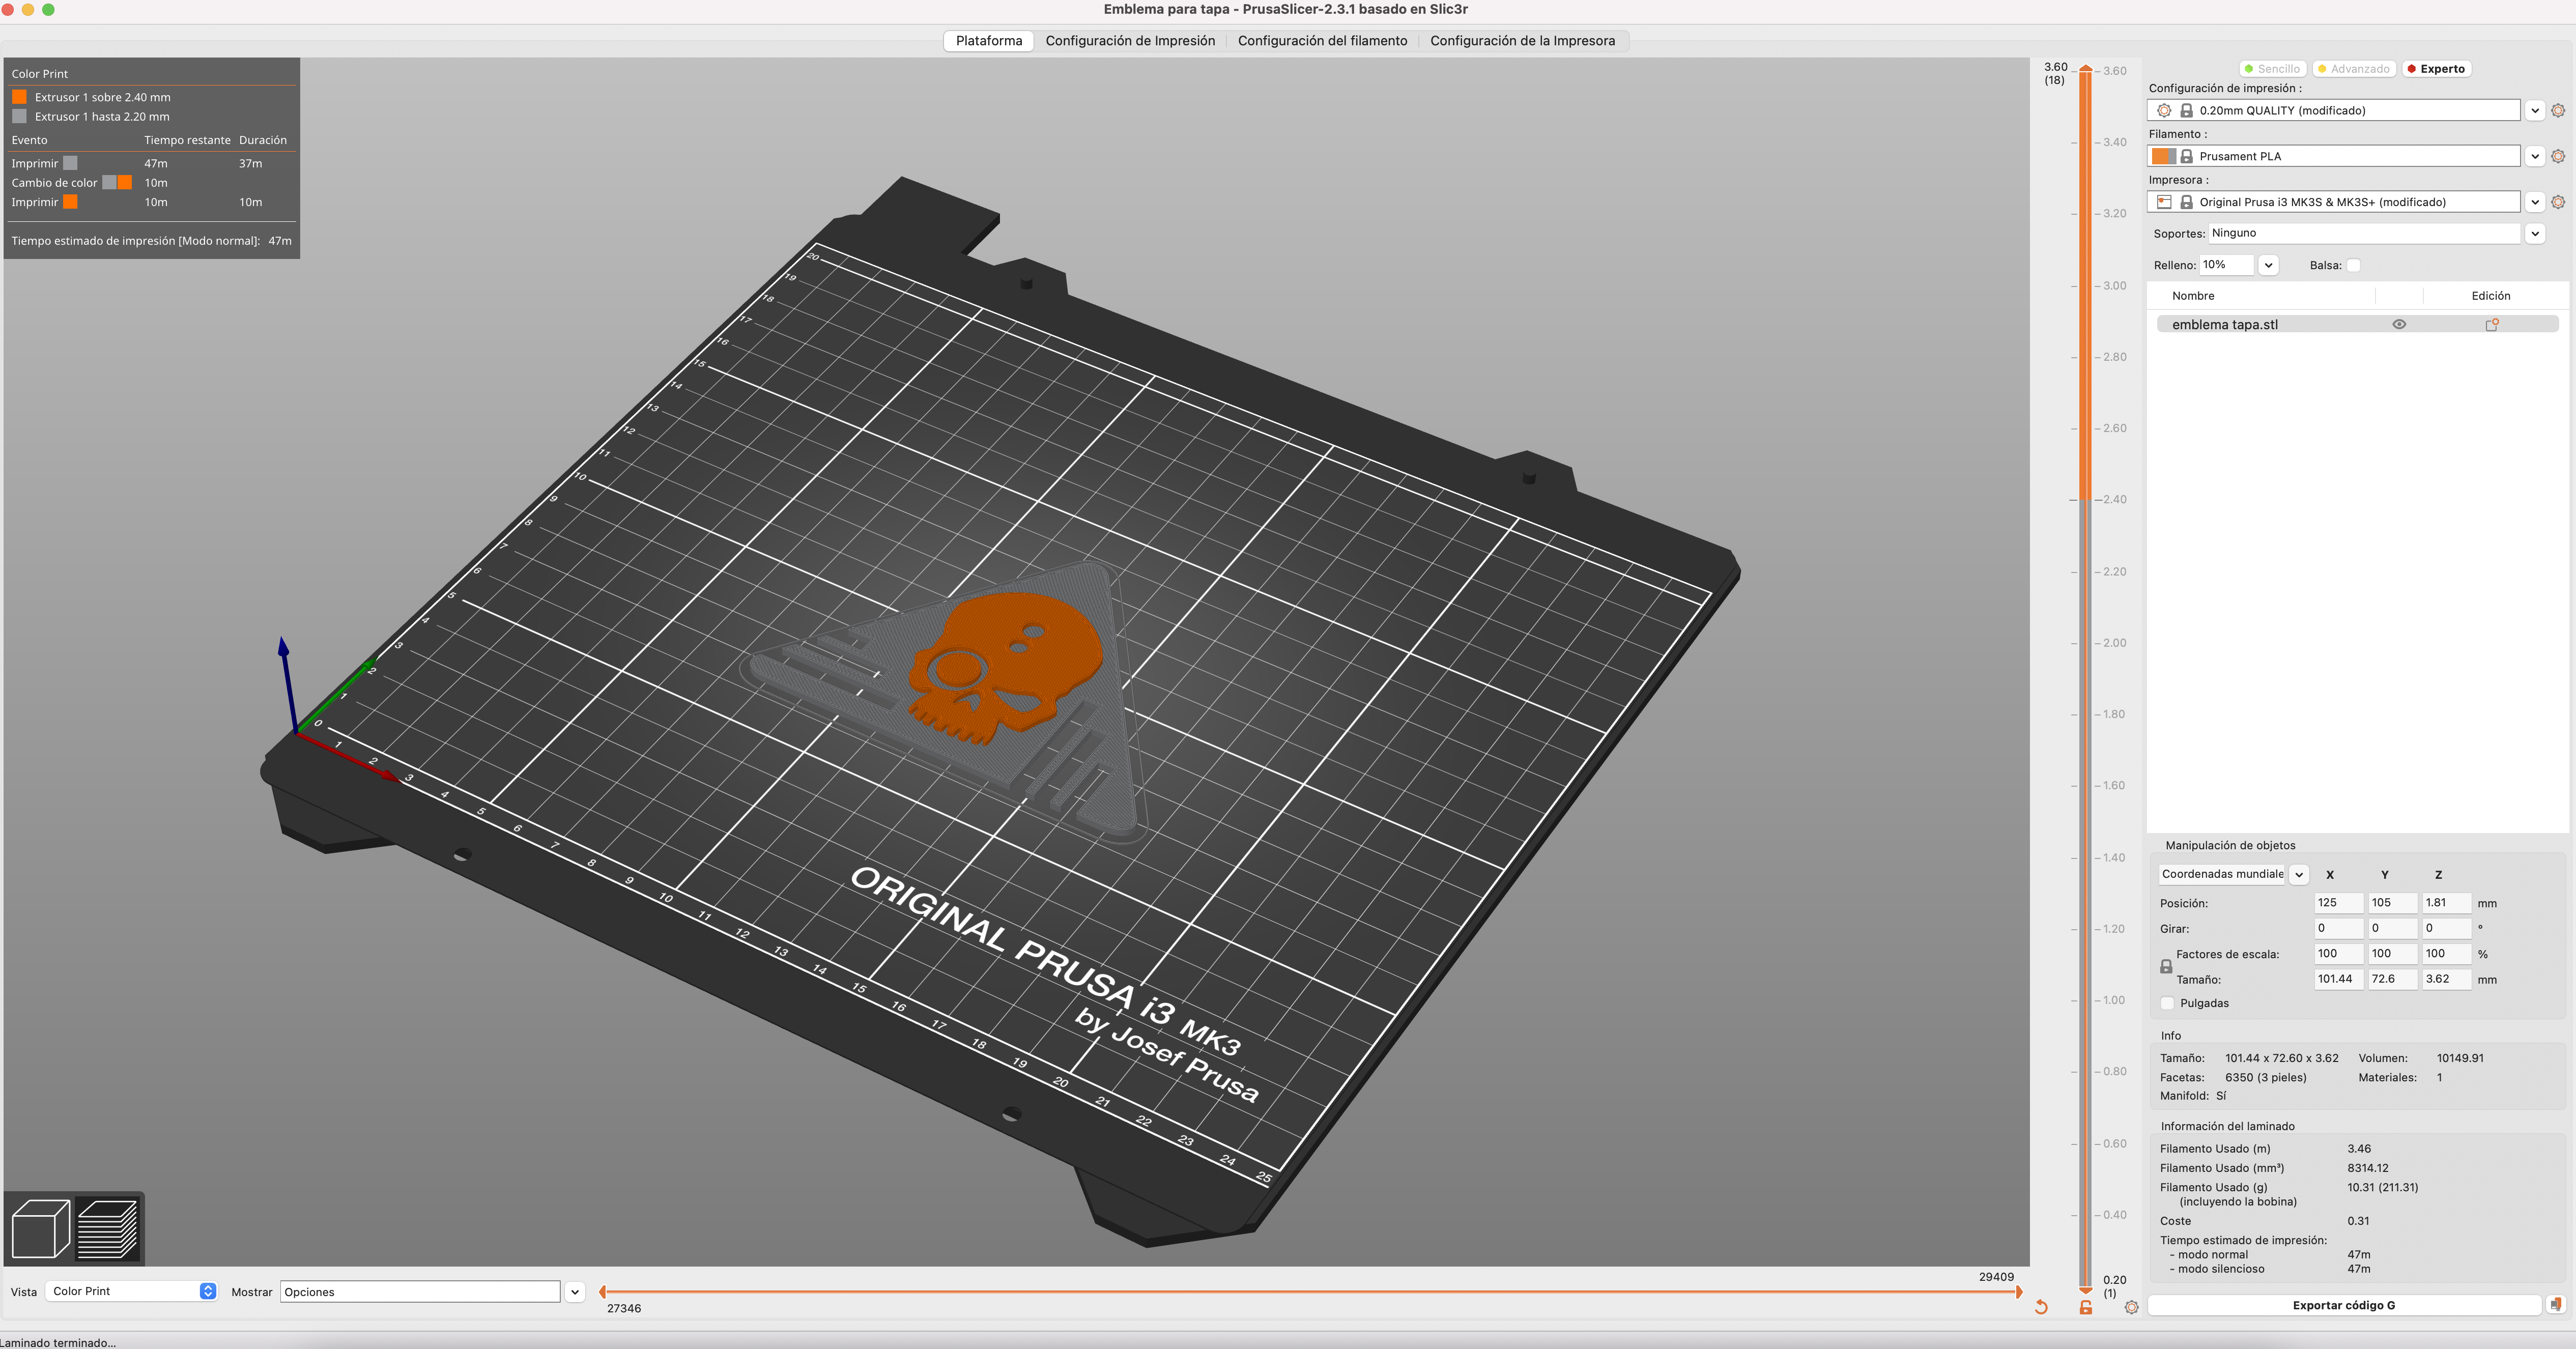Open the print settings gear next to 0.20mm QUALITY

tap(2558, 111)
